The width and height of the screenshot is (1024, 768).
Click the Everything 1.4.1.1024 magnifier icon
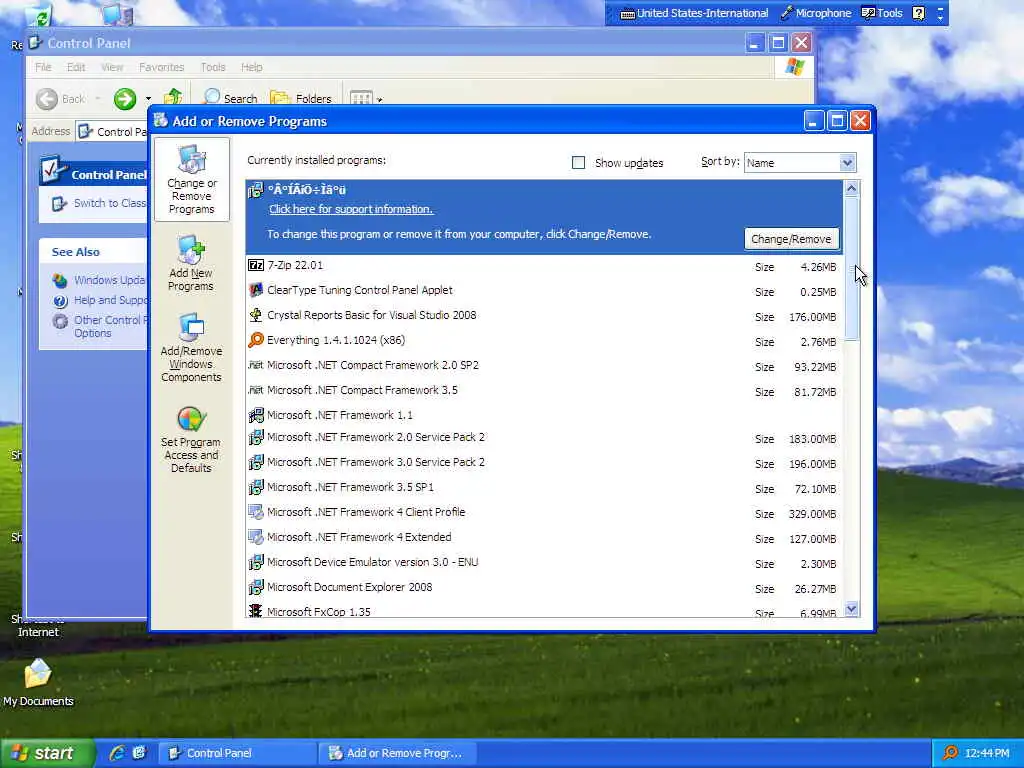pos(256,340)
